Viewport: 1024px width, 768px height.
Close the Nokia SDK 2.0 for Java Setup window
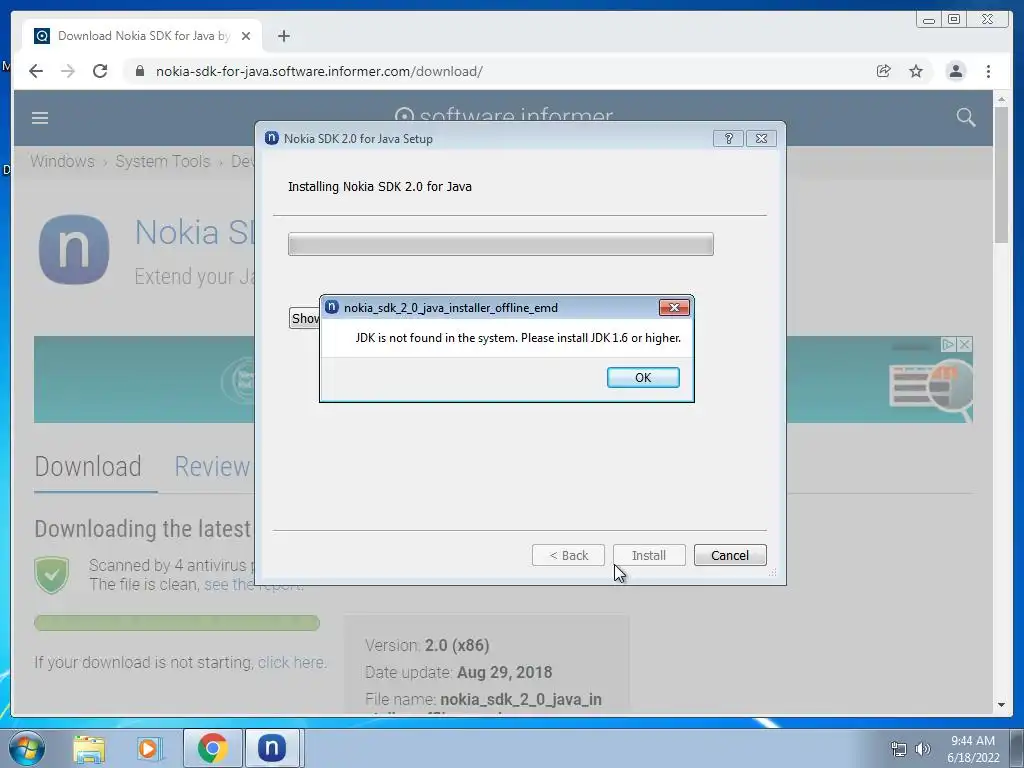[x=761, y=138]
